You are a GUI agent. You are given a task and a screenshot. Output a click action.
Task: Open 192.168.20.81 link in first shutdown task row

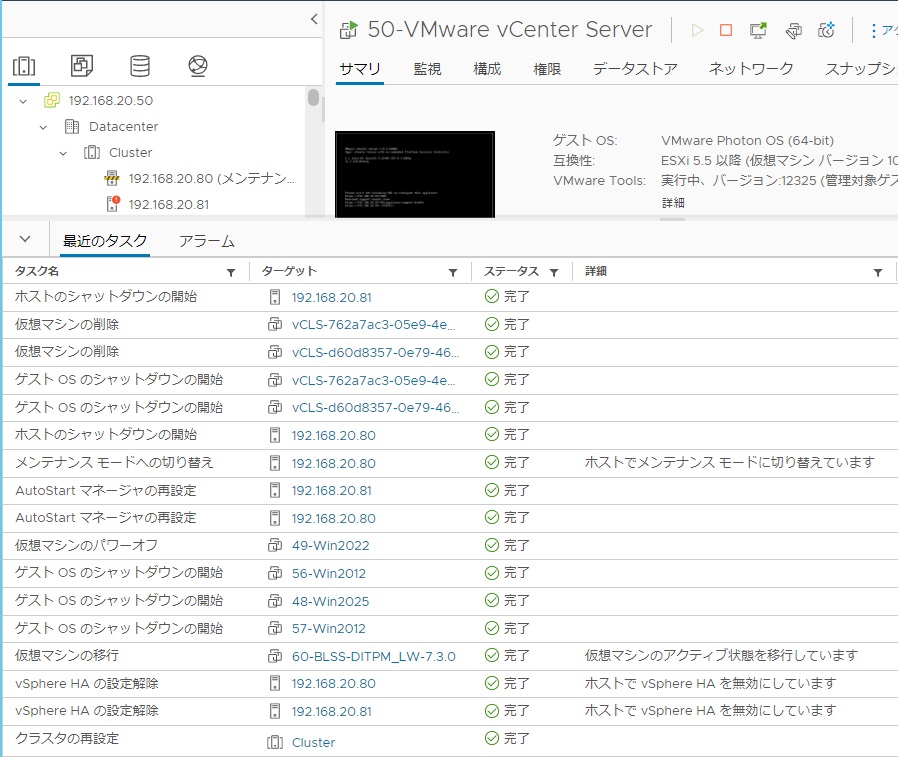[x=332, y=298]
